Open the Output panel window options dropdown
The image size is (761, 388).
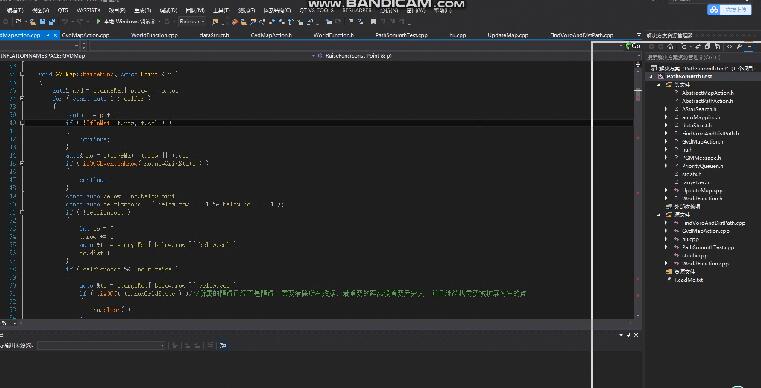(621, 335)
